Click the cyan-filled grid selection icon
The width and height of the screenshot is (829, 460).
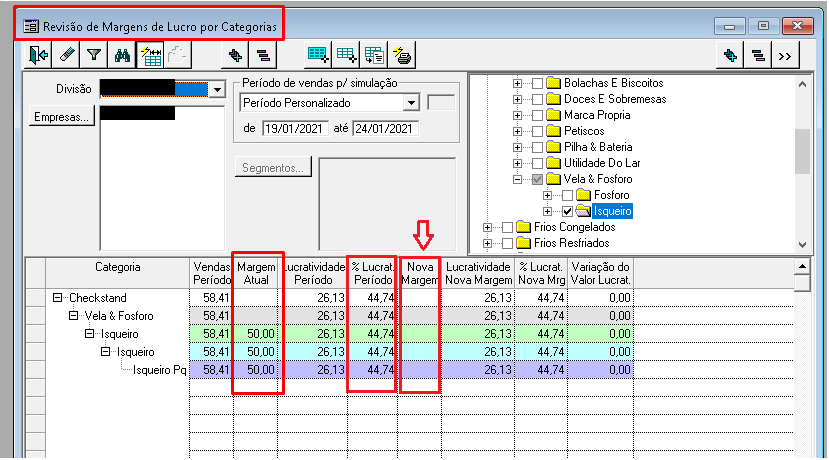click(318, 55)
